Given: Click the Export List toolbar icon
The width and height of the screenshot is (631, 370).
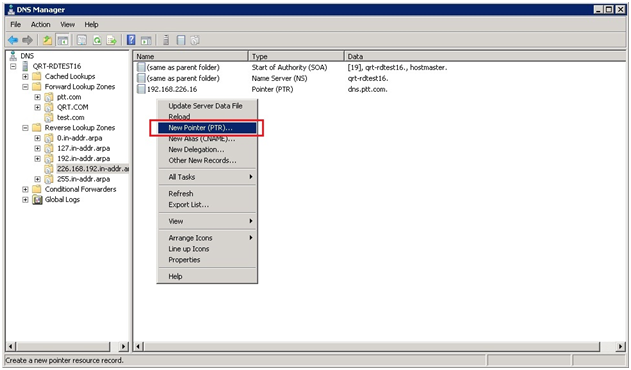Looking at the screenshot, I should pos(111,40).
